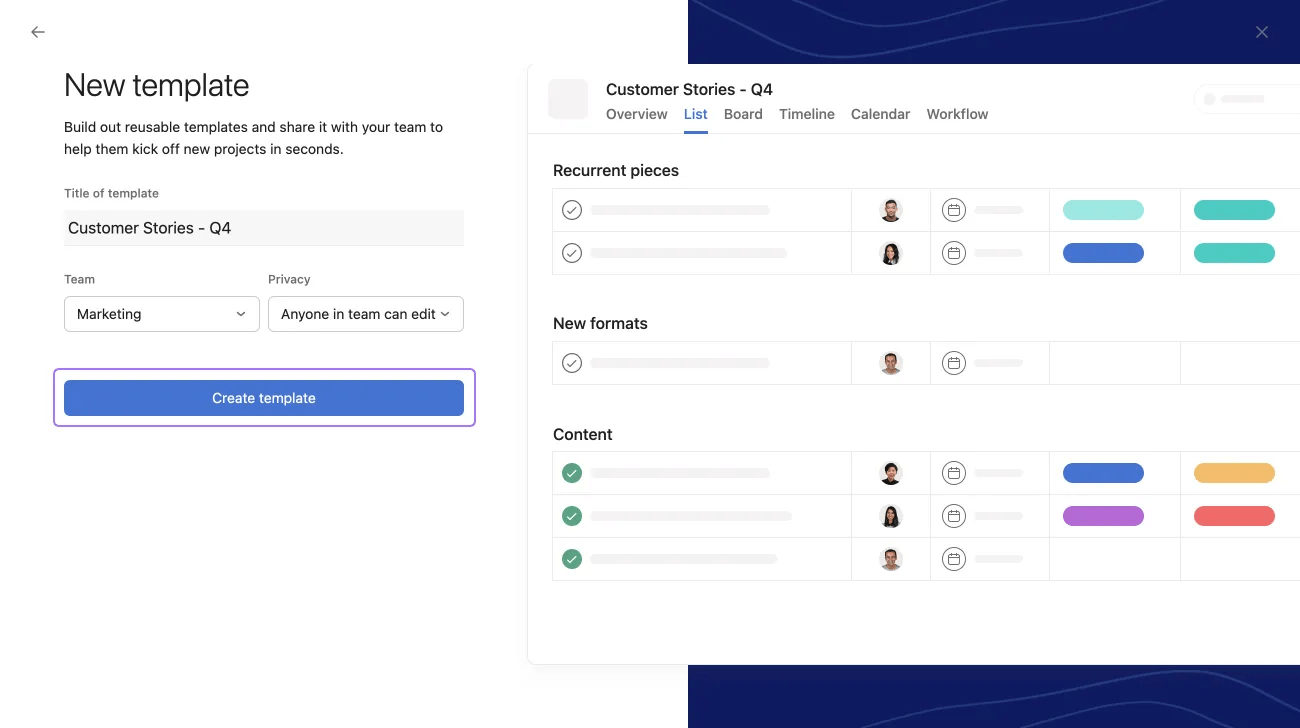Click assignee avatar in first Content row

(891, 473)
